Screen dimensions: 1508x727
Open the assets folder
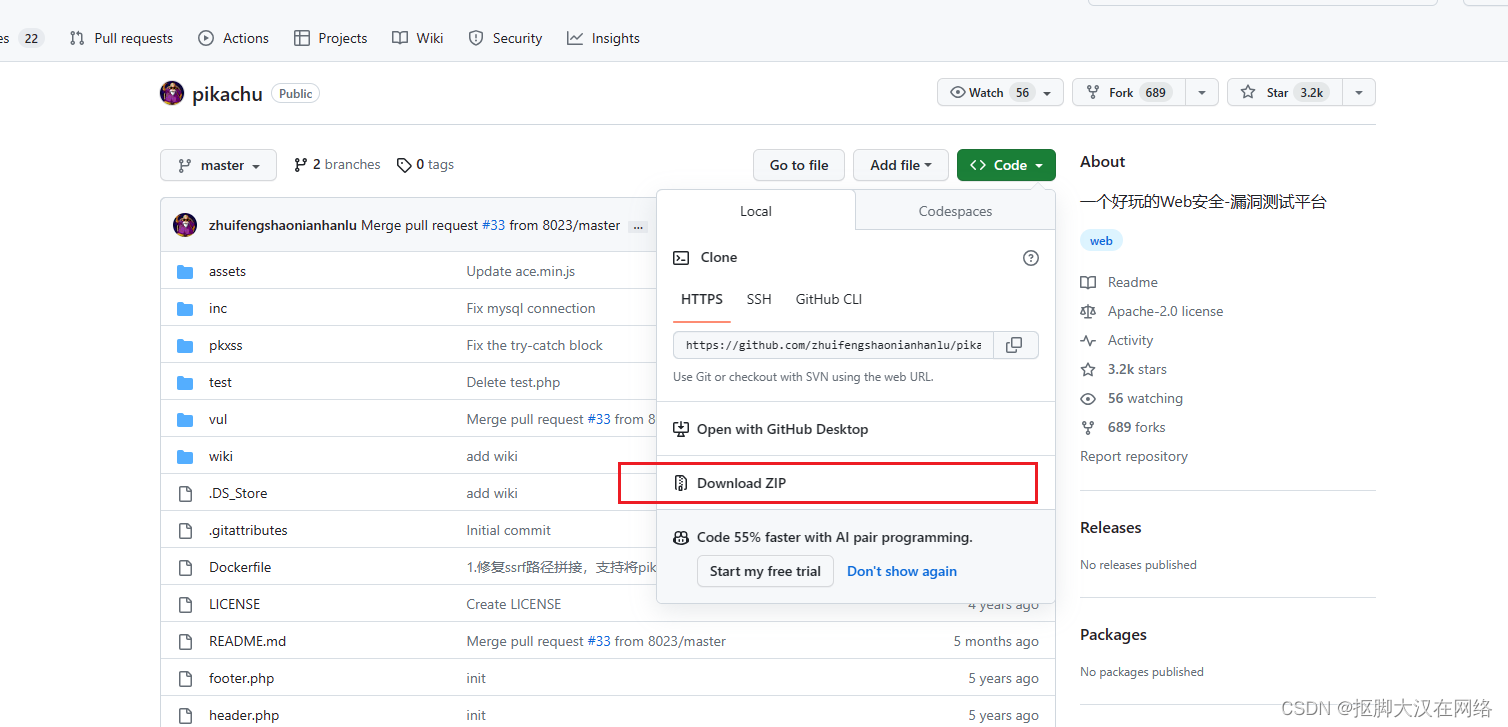click(x=227, y=271)
